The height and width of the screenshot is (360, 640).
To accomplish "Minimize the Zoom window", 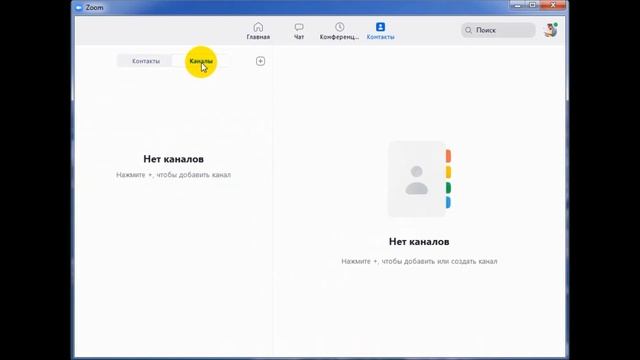I will tap(517, 5).
